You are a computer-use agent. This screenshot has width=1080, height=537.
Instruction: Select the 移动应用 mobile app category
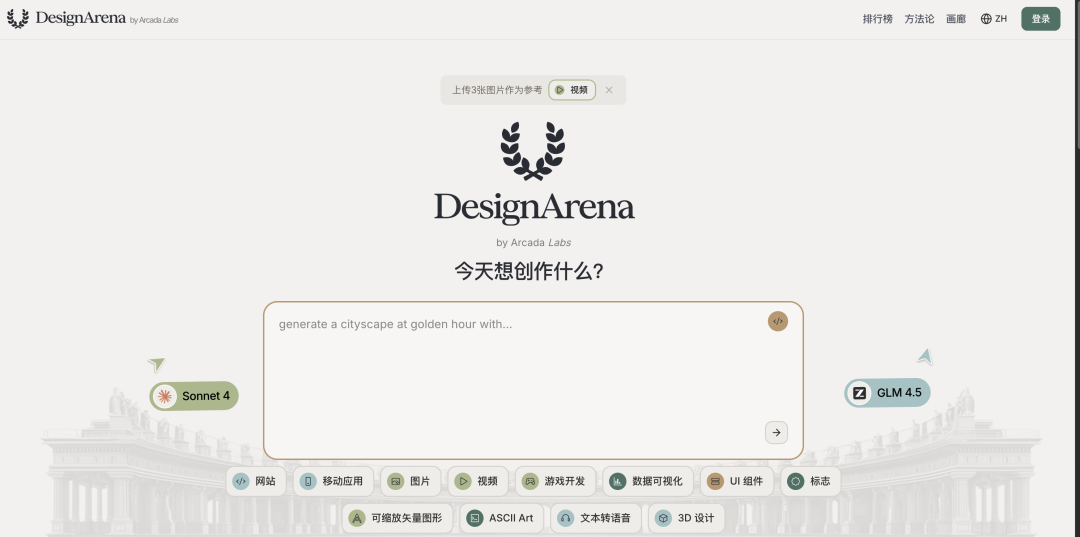click(333, 481)
